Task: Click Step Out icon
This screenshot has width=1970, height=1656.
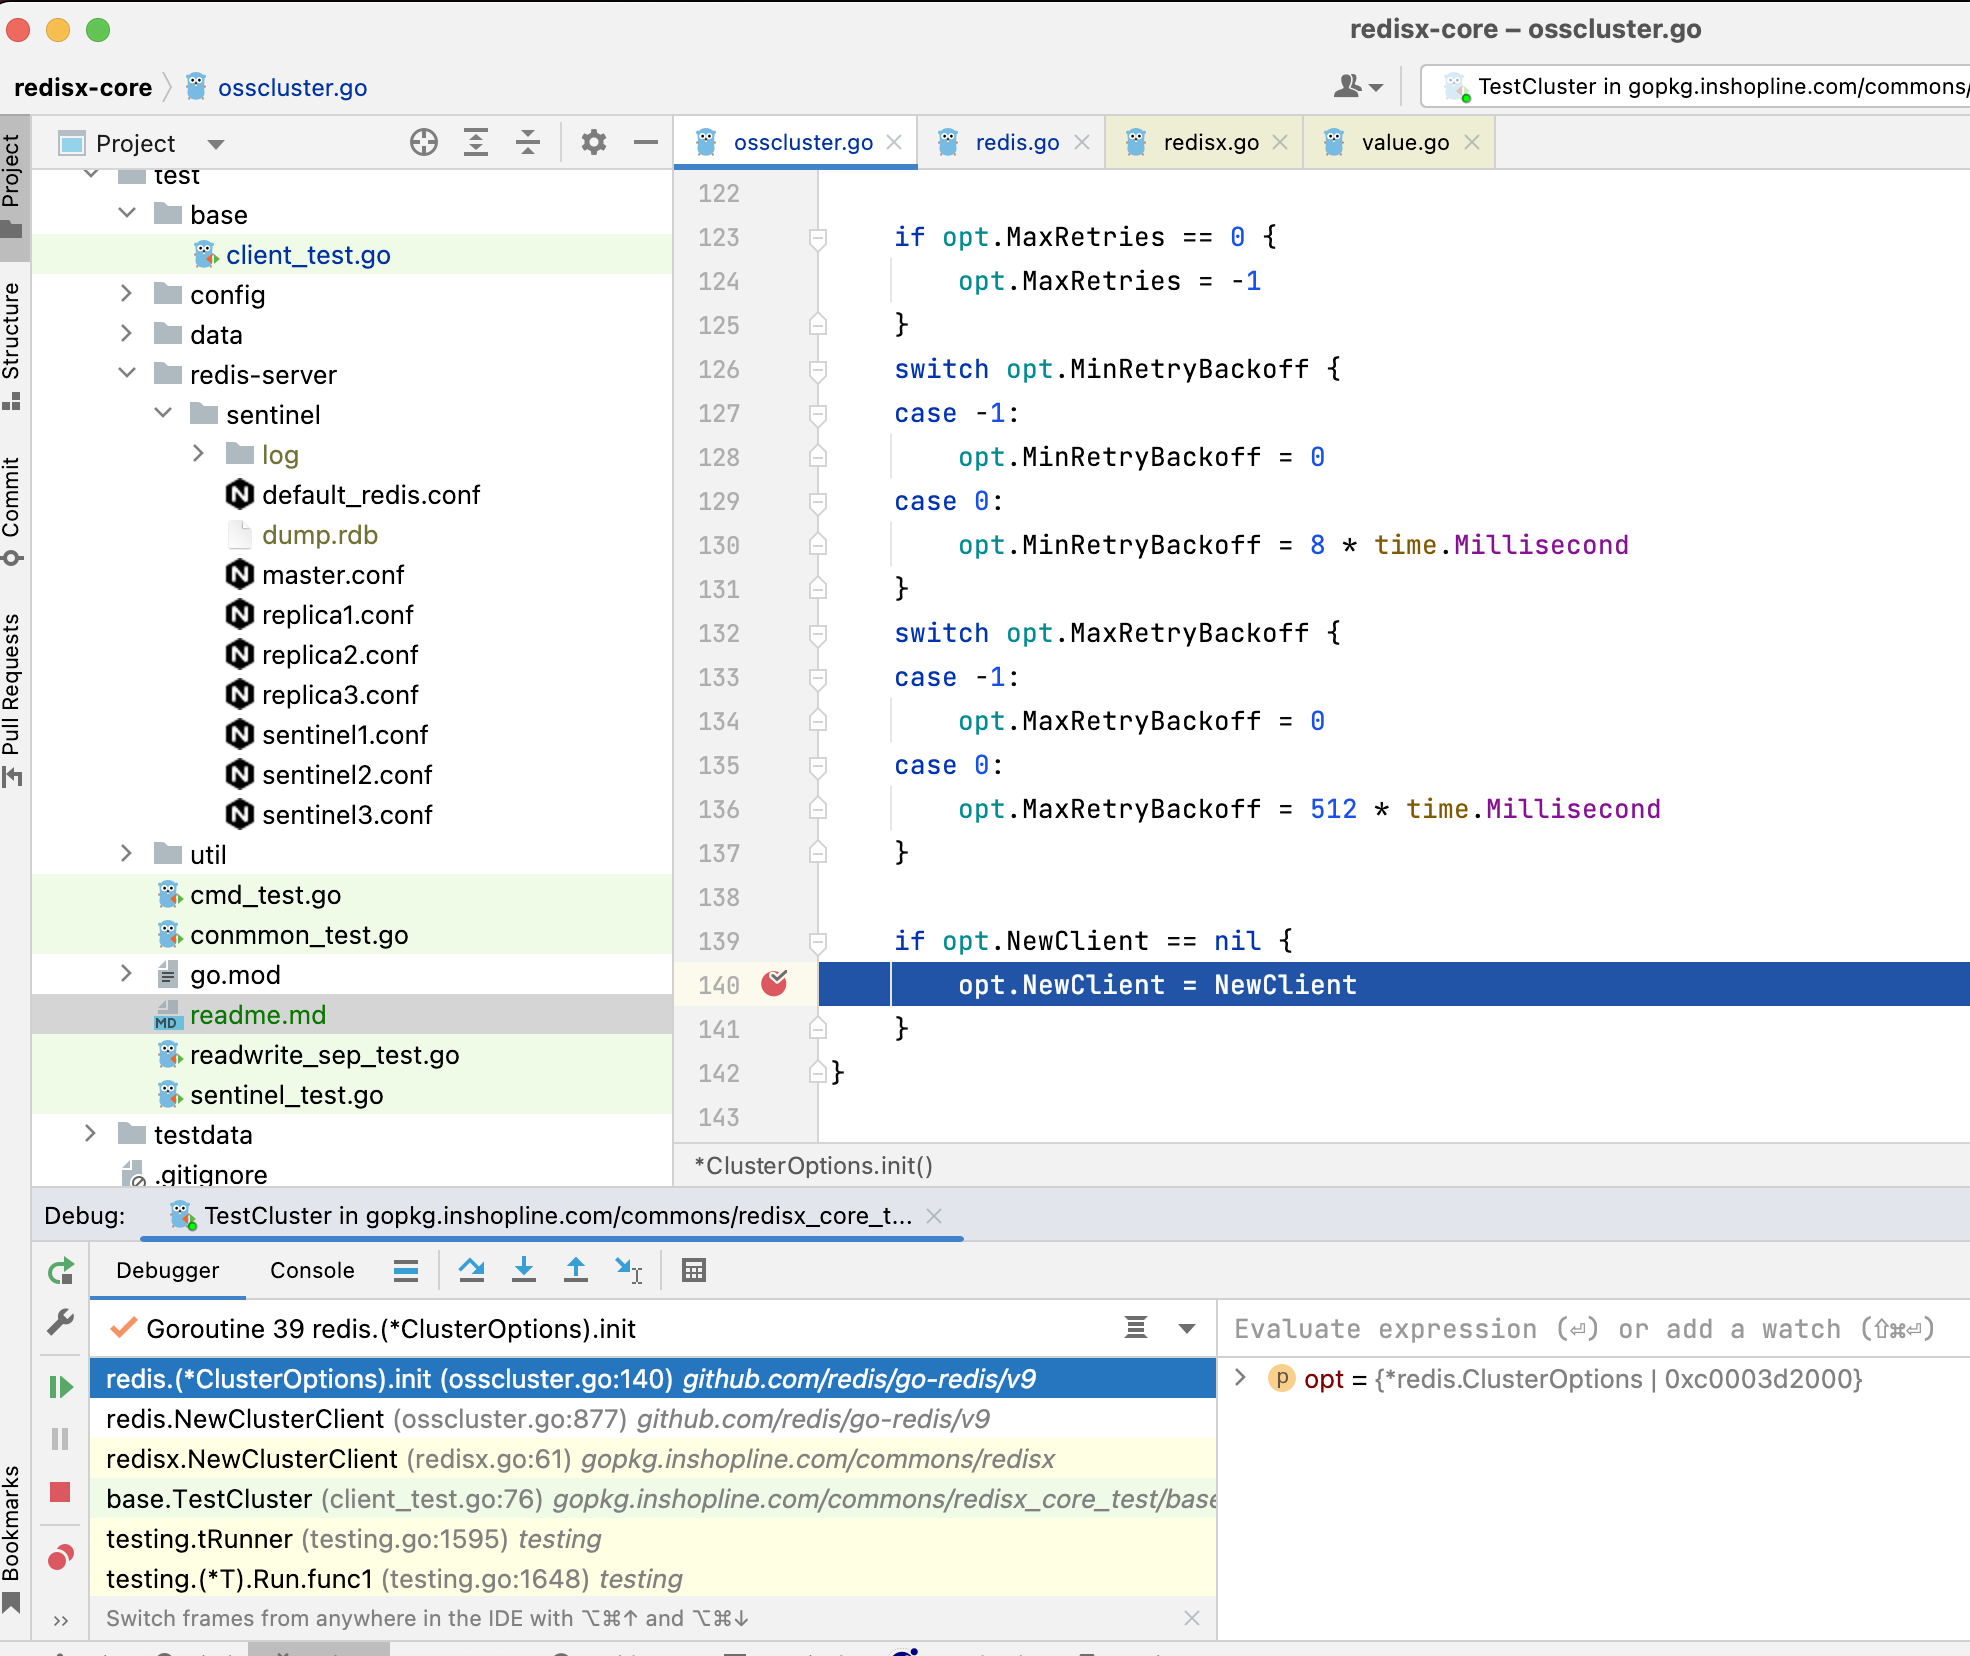Action: [x=576, y=1271]
